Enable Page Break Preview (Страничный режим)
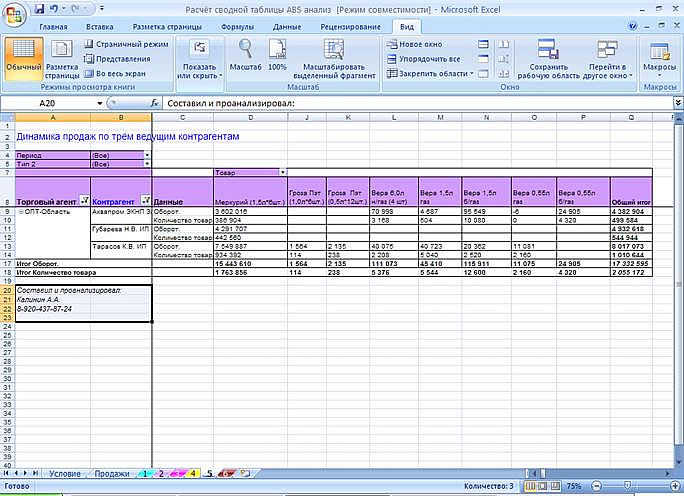 point(126,44)
